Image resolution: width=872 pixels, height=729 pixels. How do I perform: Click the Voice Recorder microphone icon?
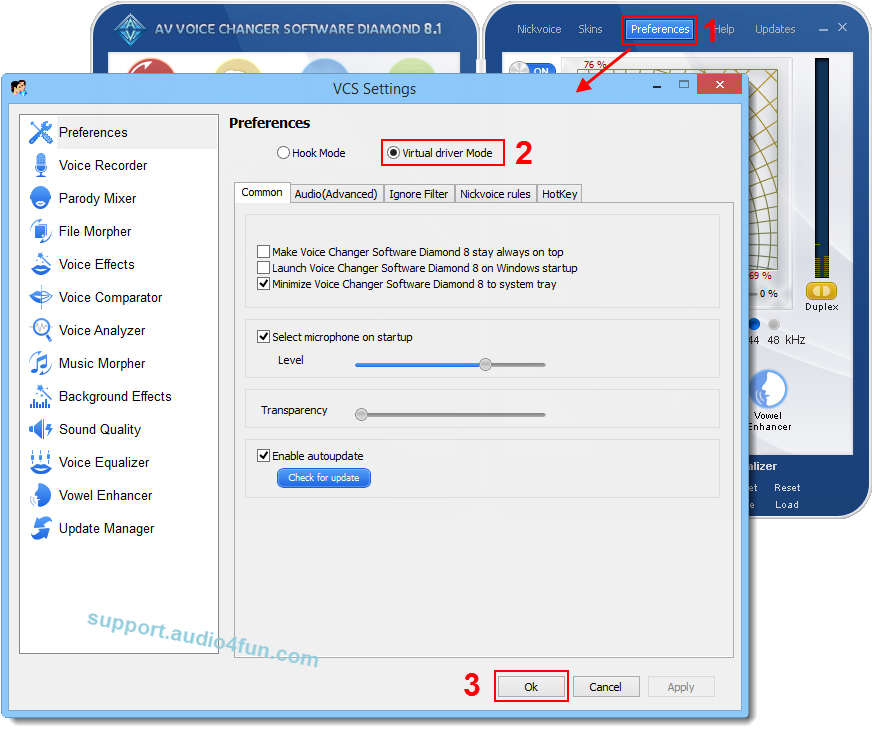[x=41, y=165]
